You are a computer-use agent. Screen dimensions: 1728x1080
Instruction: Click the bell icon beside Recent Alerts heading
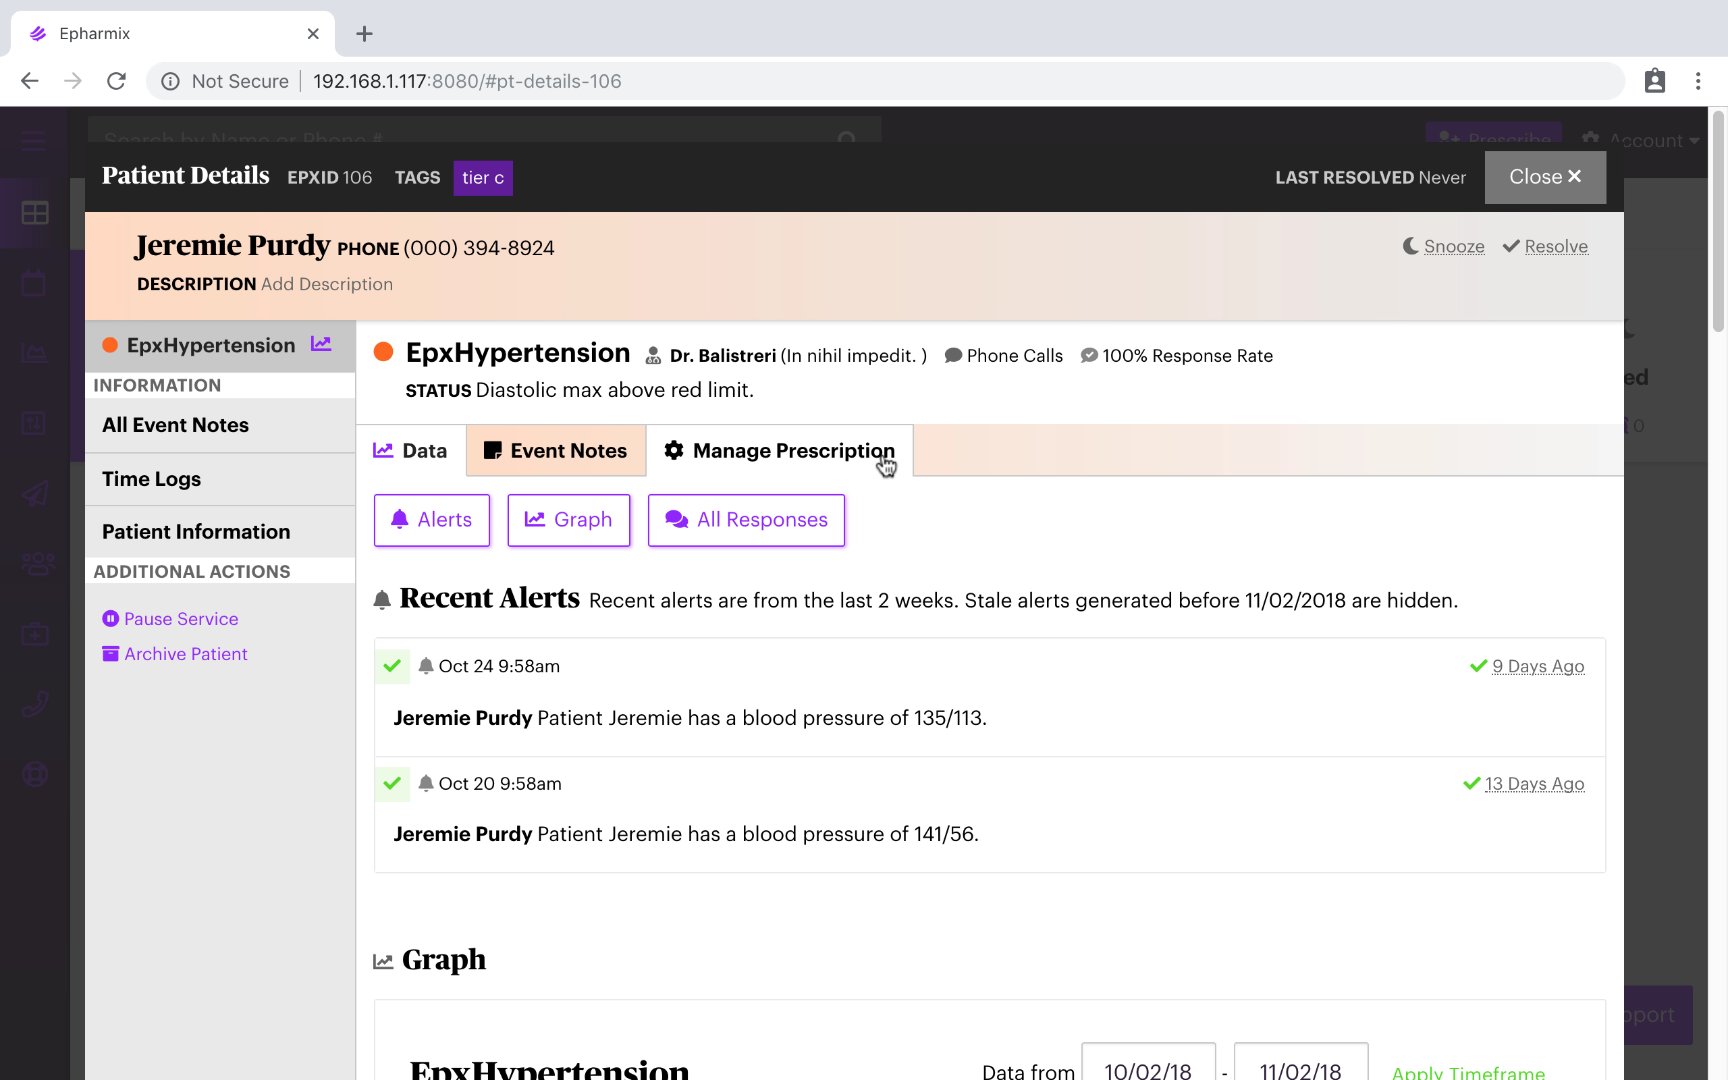[x=382, y=600]
